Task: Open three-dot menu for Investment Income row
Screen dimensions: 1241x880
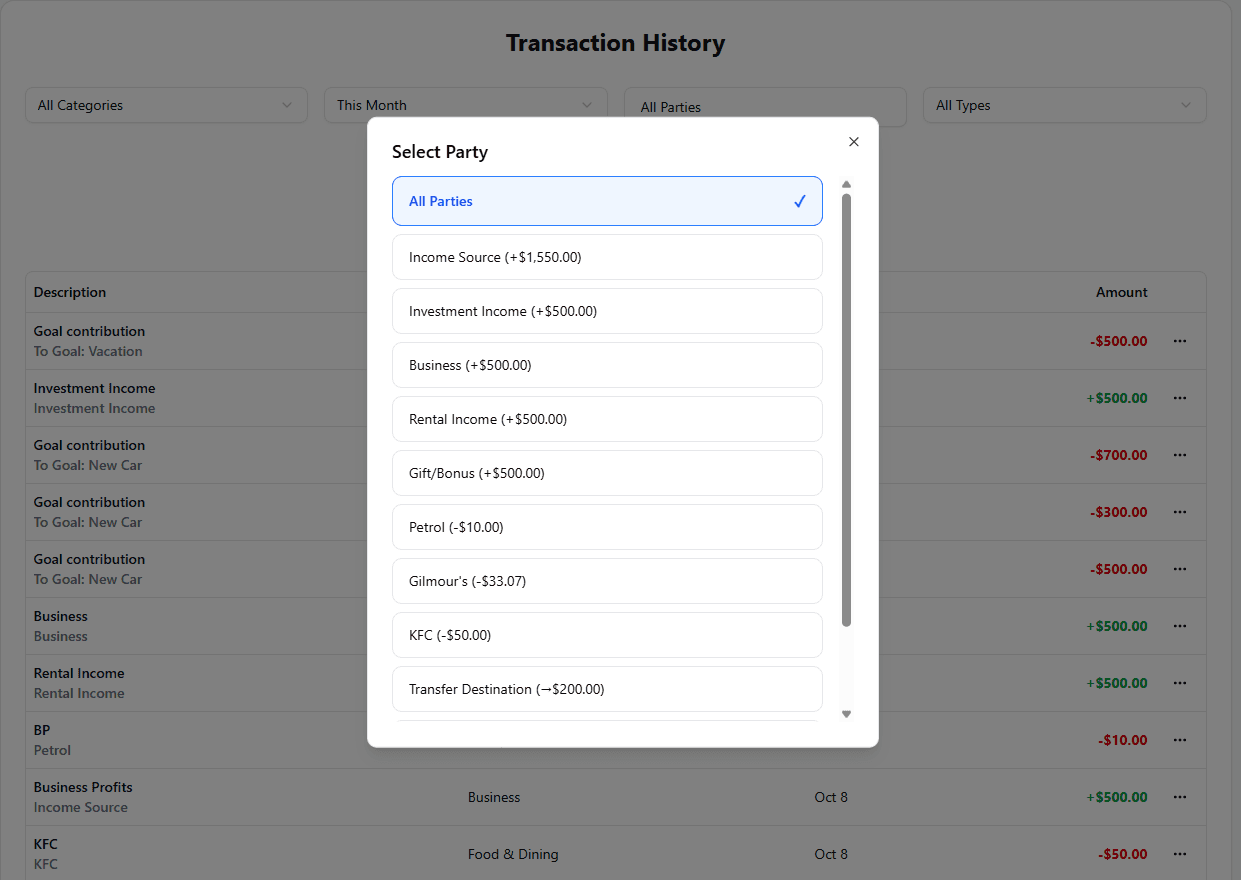Action: pyautogui.click(x=1179, y=398)
